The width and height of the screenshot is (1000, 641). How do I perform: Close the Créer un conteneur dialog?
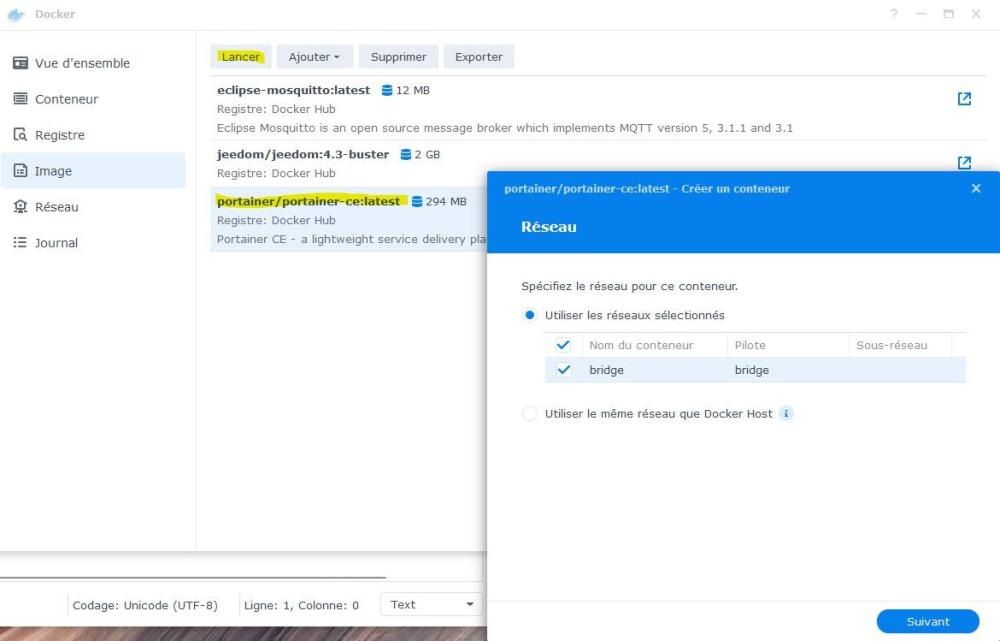976,189
